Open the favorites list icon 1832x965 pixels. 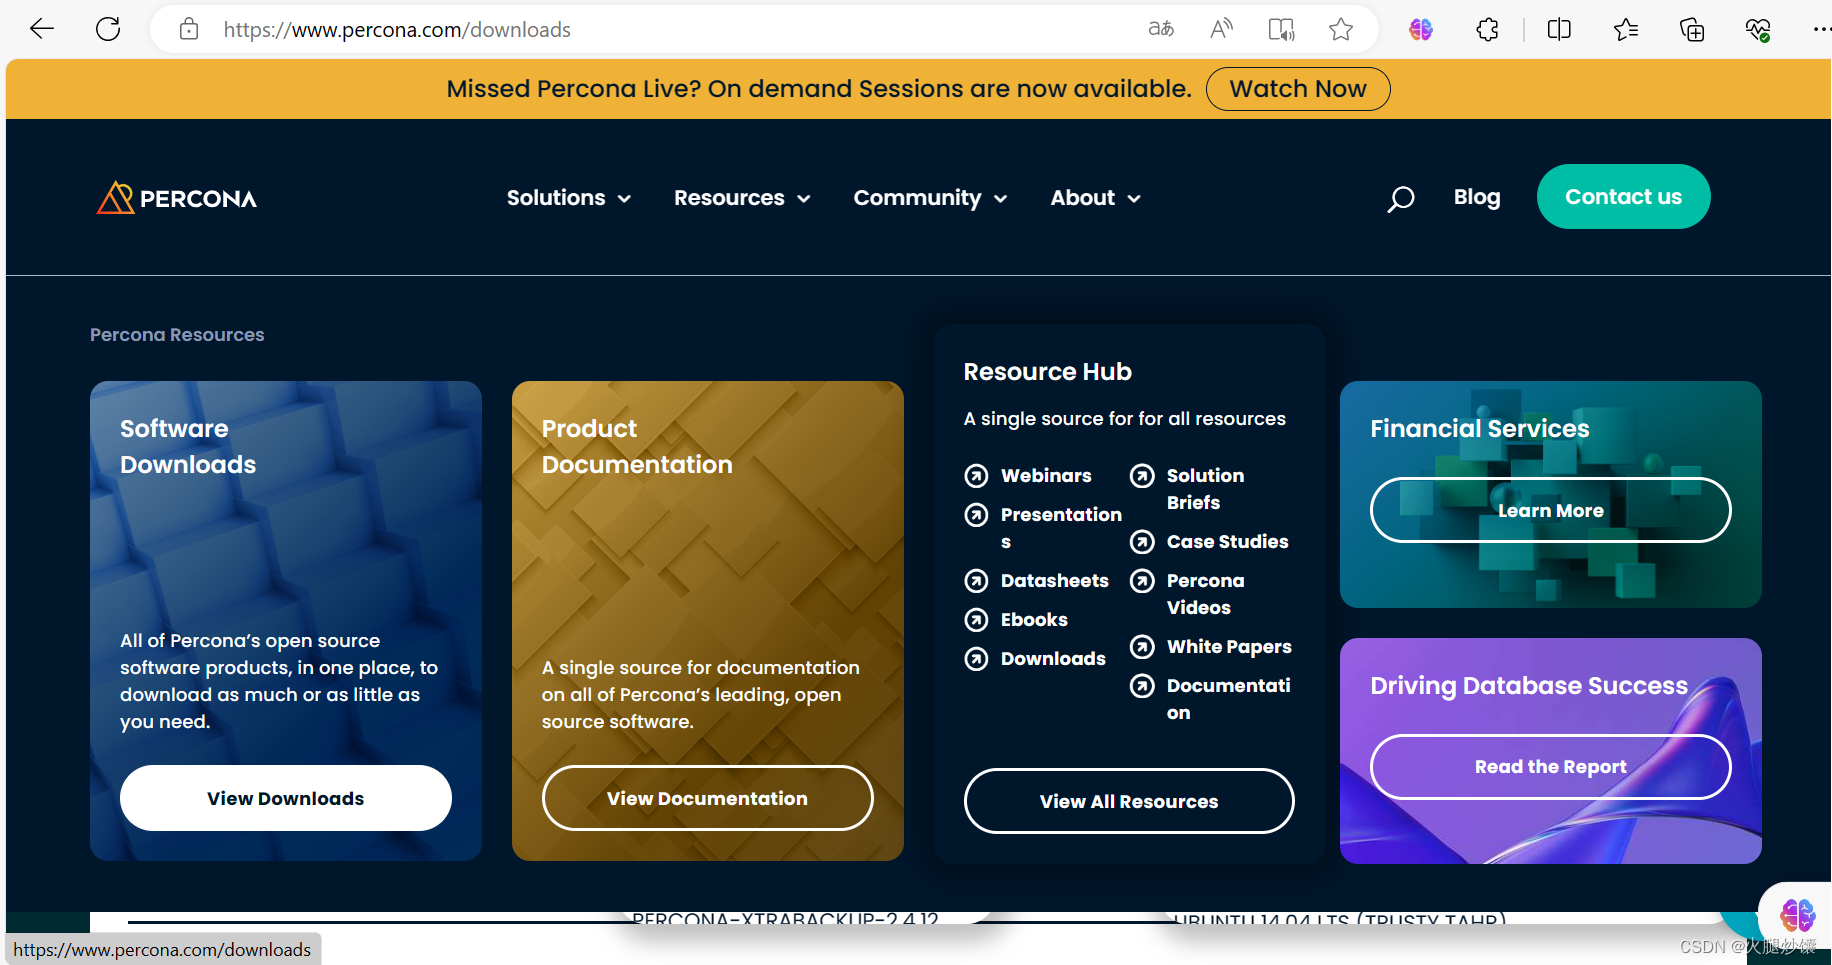point(1626,29)
